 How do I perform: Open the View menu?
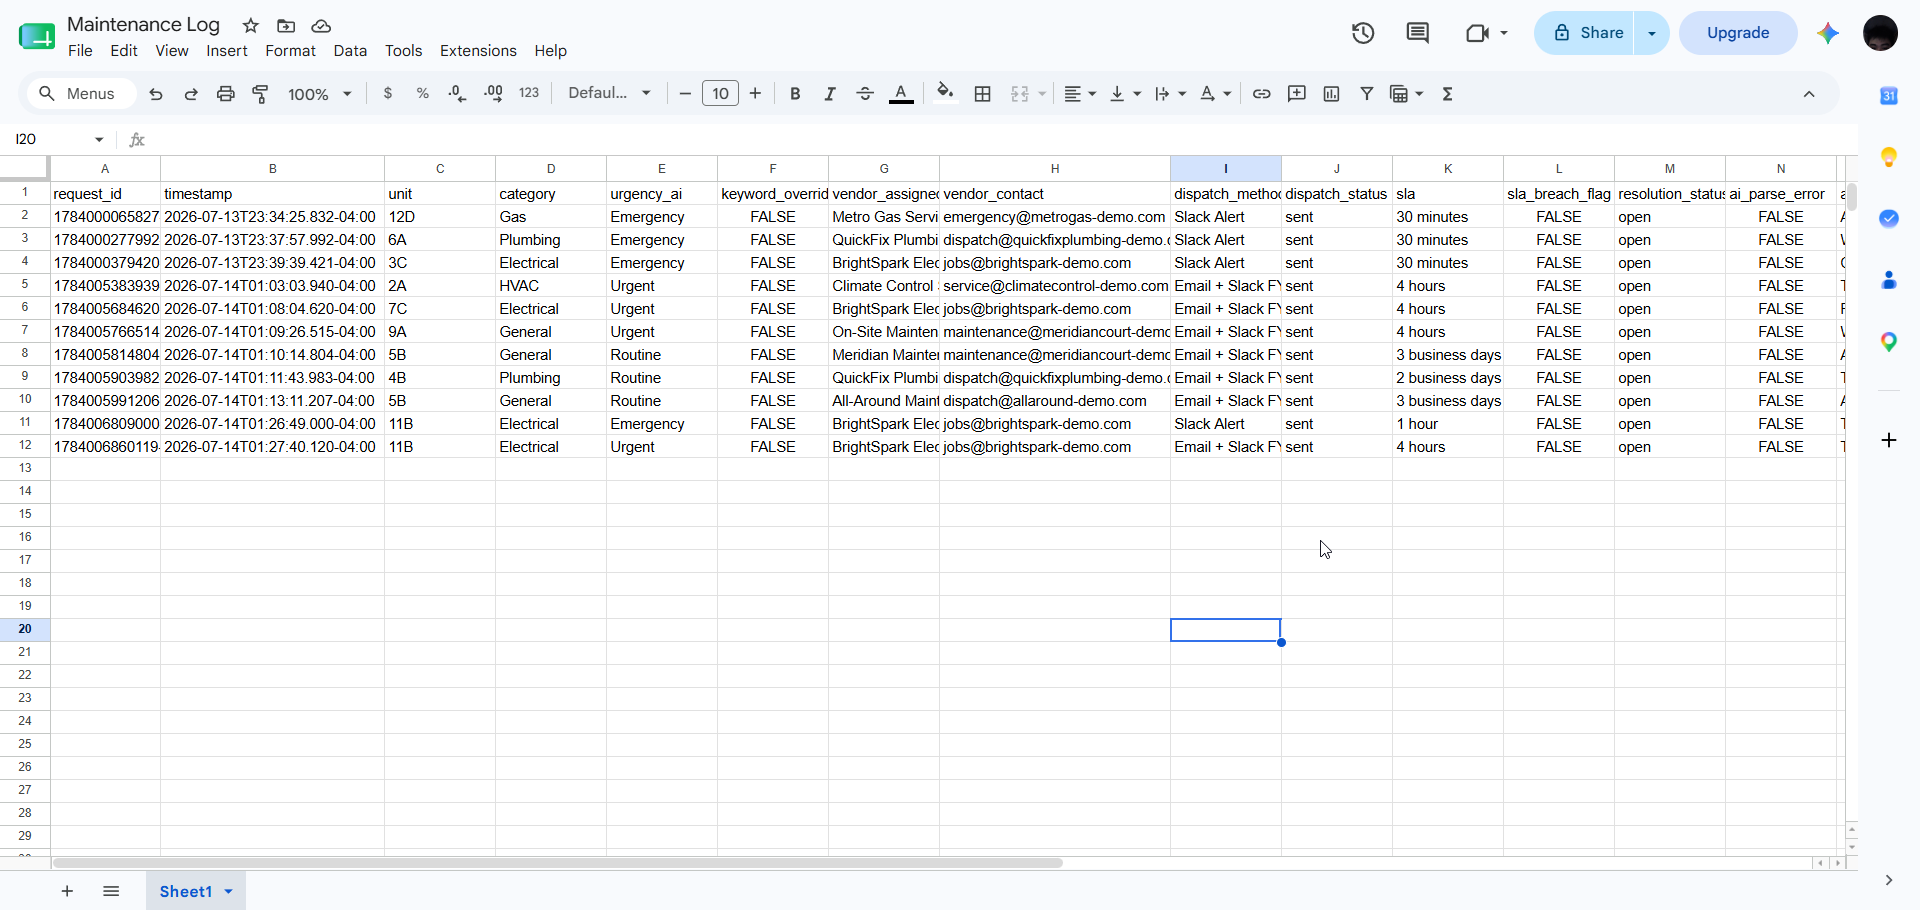(172, 51)
